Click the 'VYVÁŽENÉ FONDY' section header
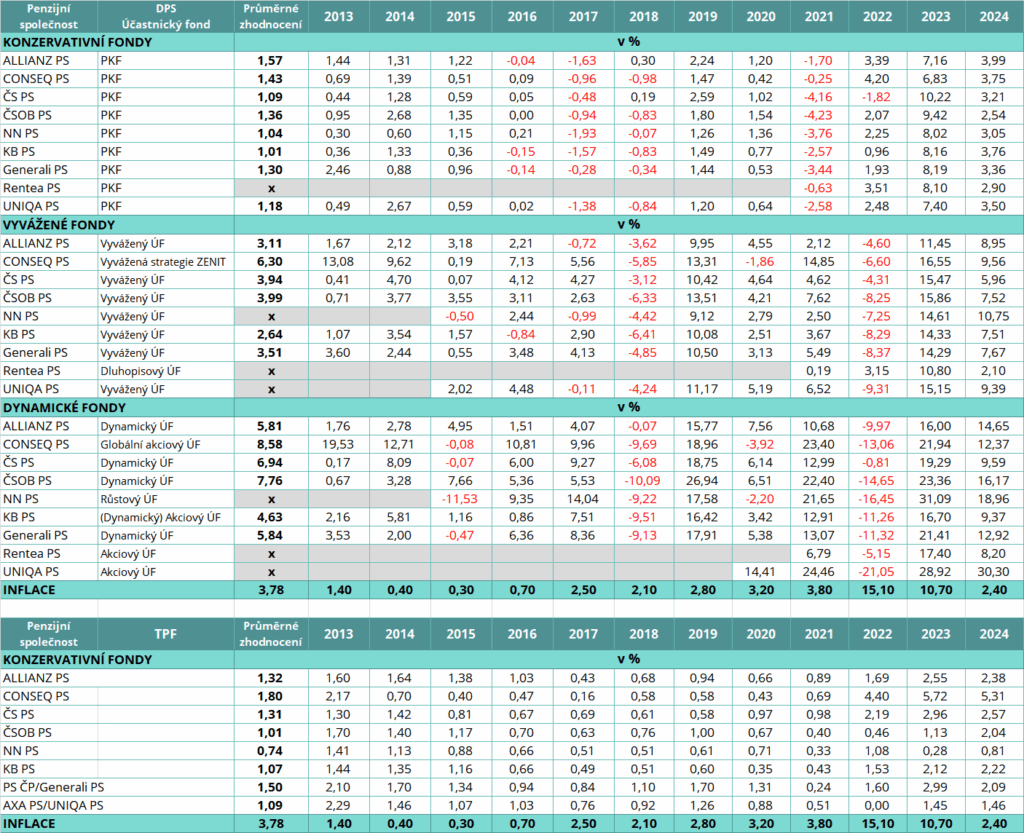The width and height of the screenshot is (1024, 833). click(59, 225)
